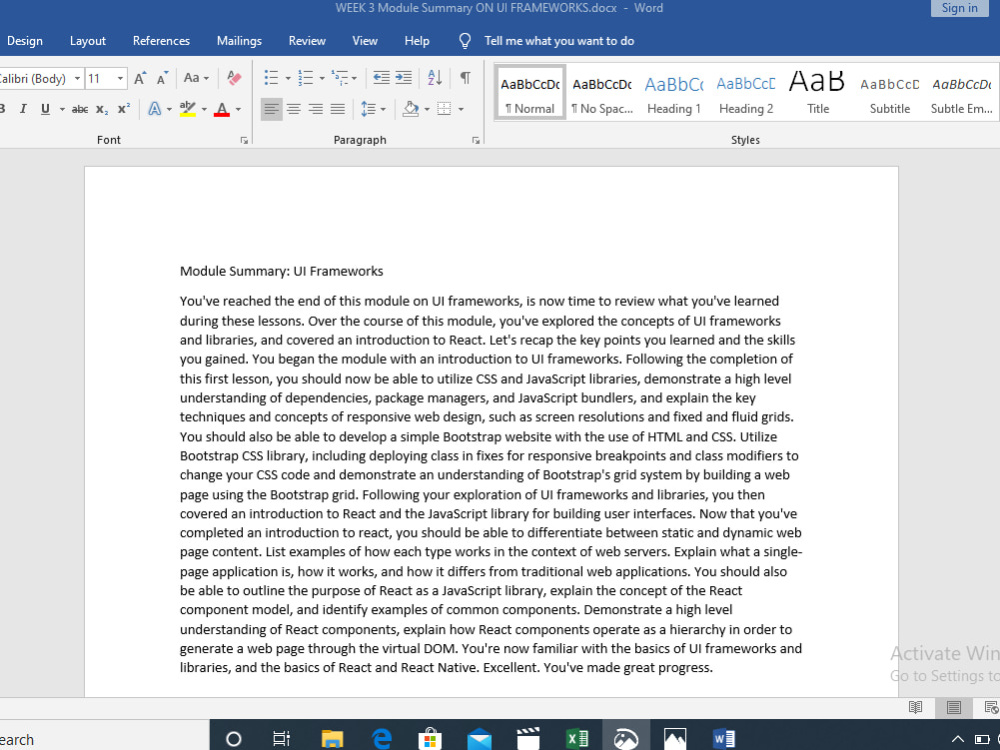Open the View tab

tap(365, 41)
